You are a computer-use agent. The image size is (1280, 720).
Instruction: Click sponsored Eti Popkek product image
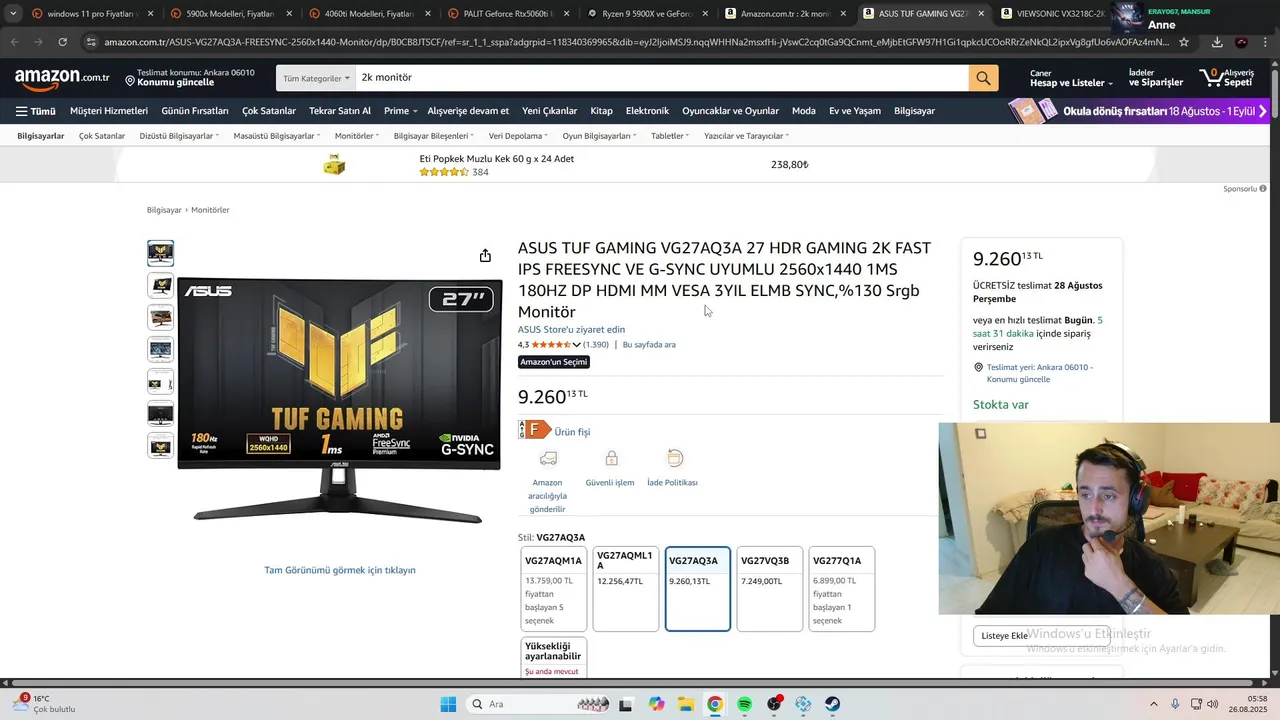coord(334,165)
